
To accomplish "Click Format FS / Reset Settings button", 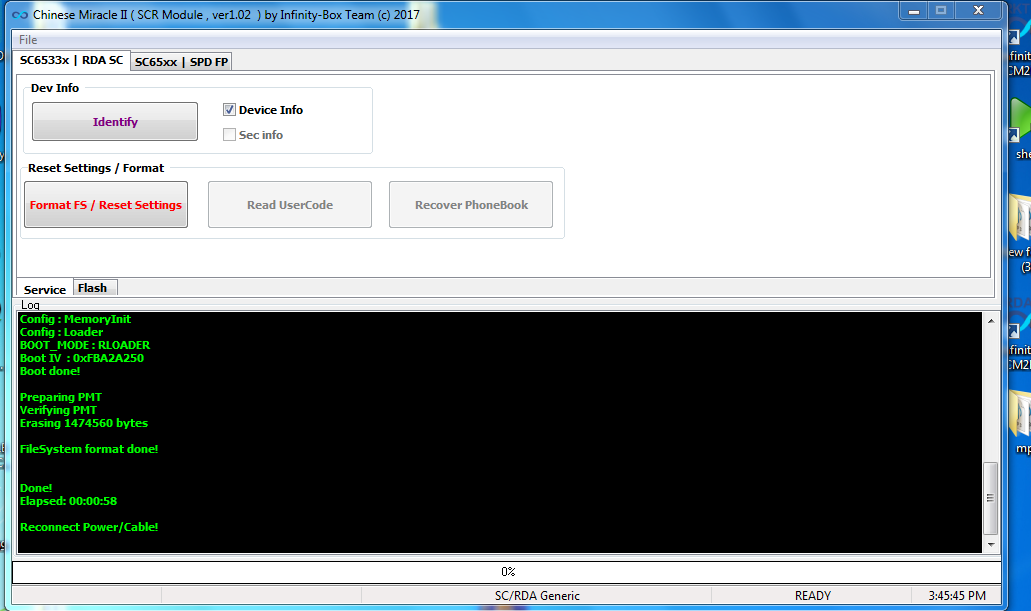I will click(106, 205).
